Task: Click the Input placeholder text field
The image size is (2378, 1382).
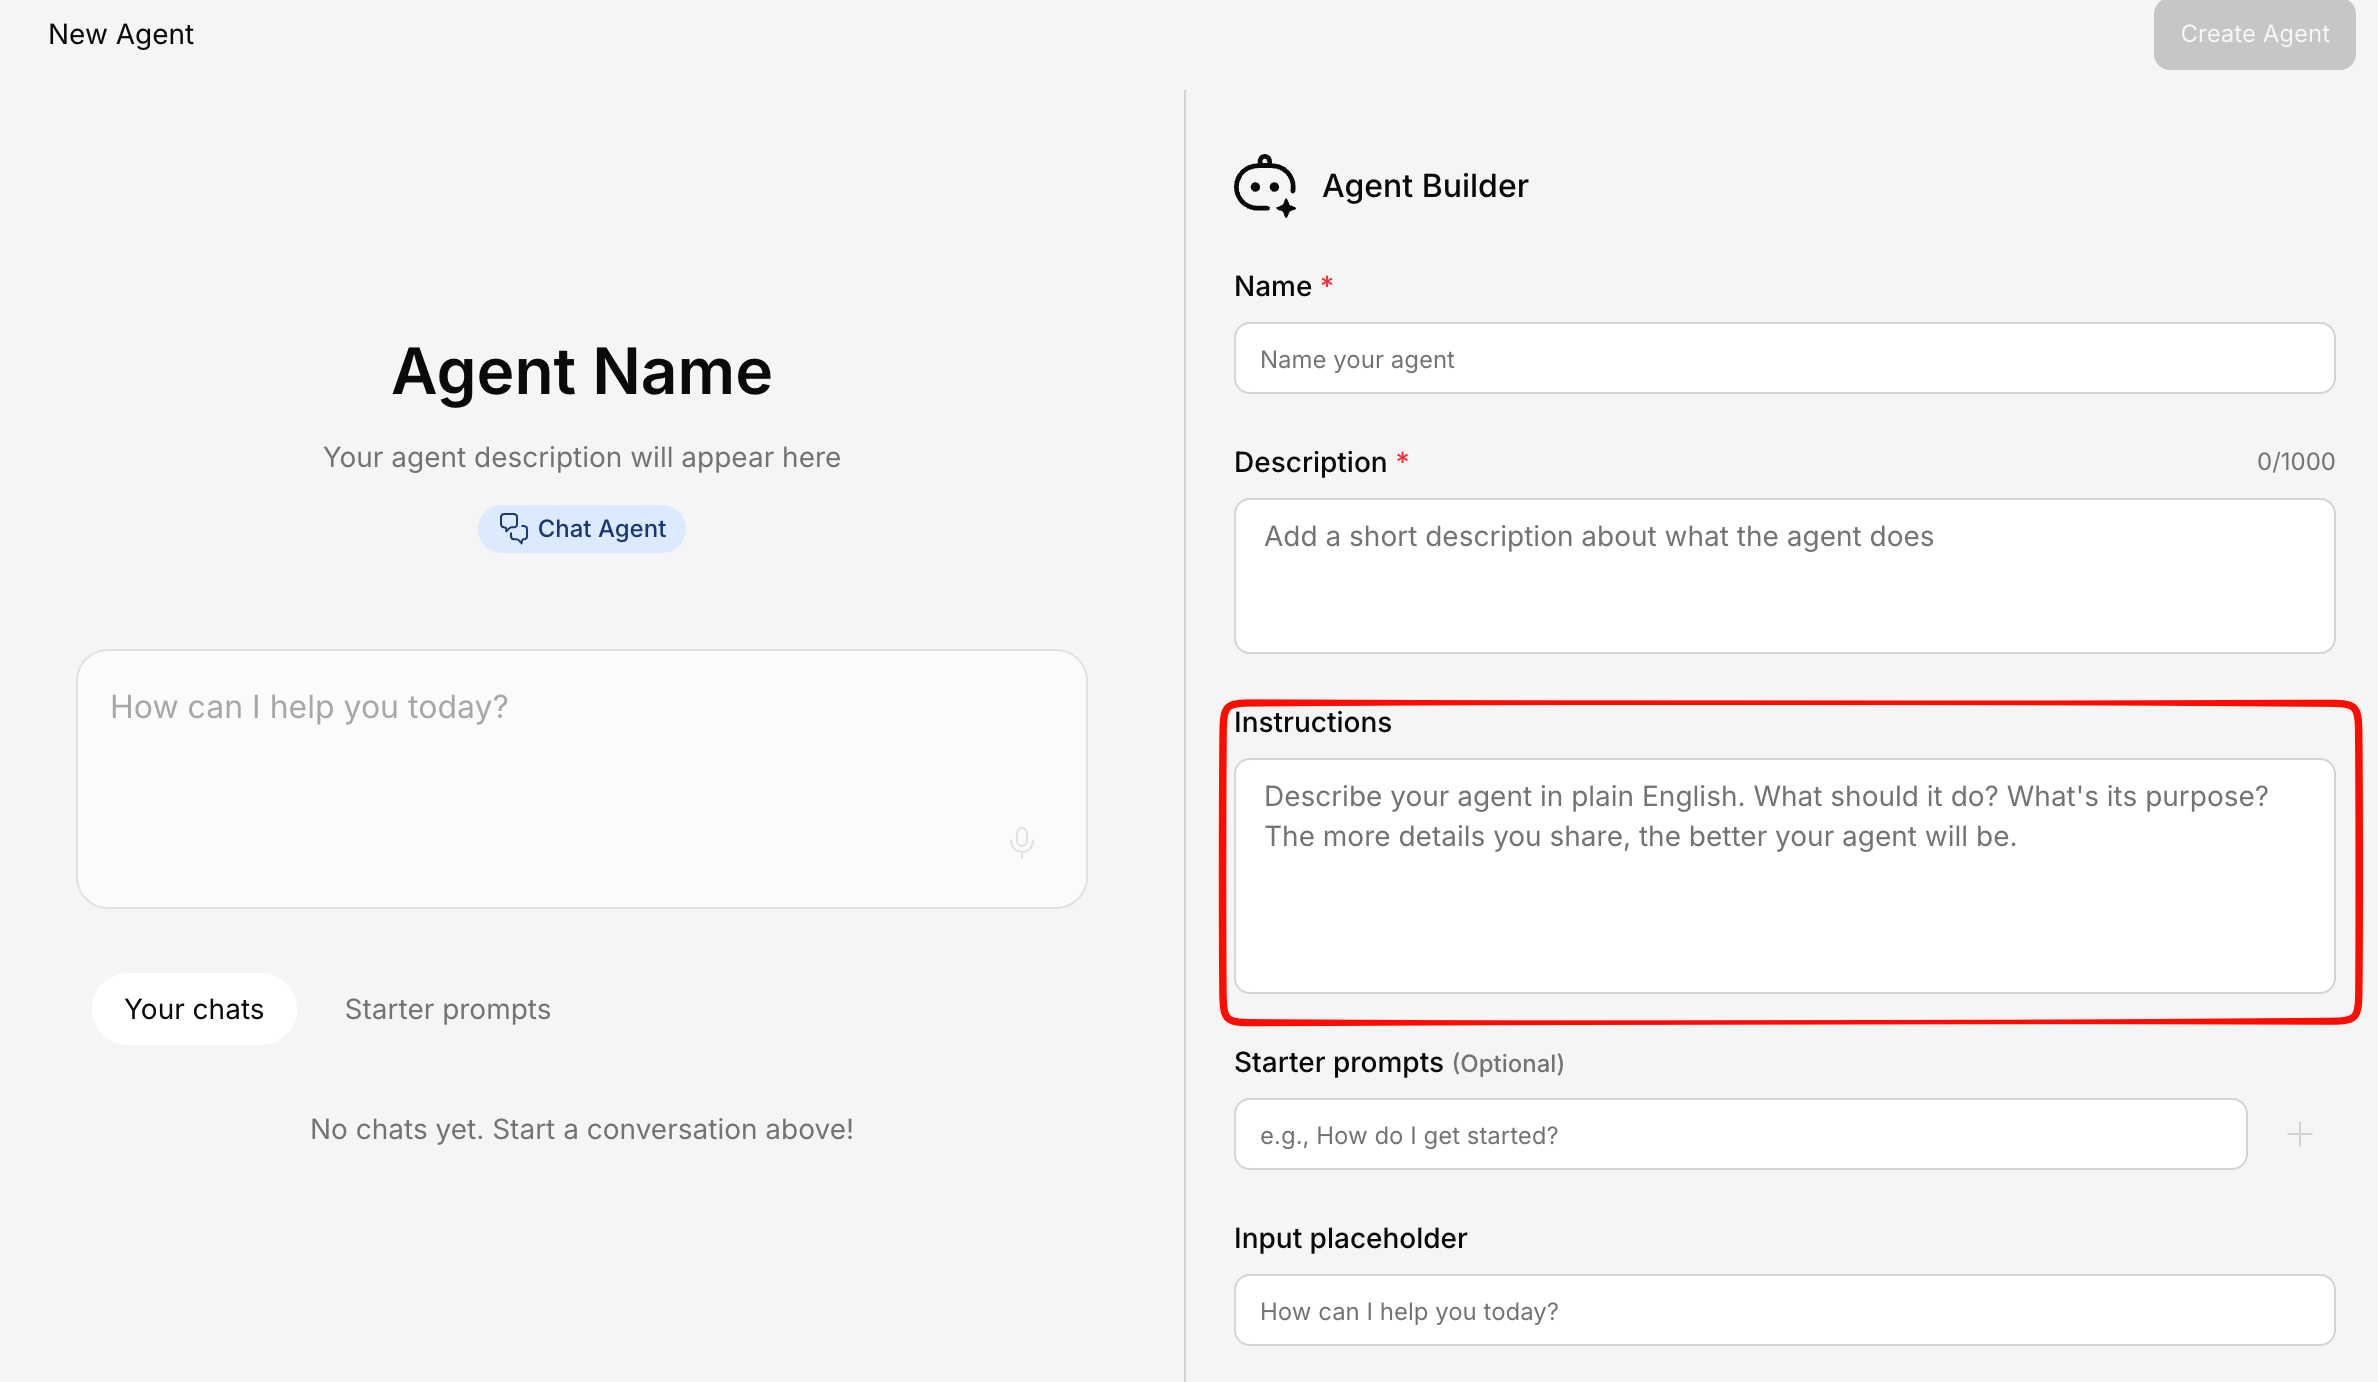Action: pos(1784,1311)
